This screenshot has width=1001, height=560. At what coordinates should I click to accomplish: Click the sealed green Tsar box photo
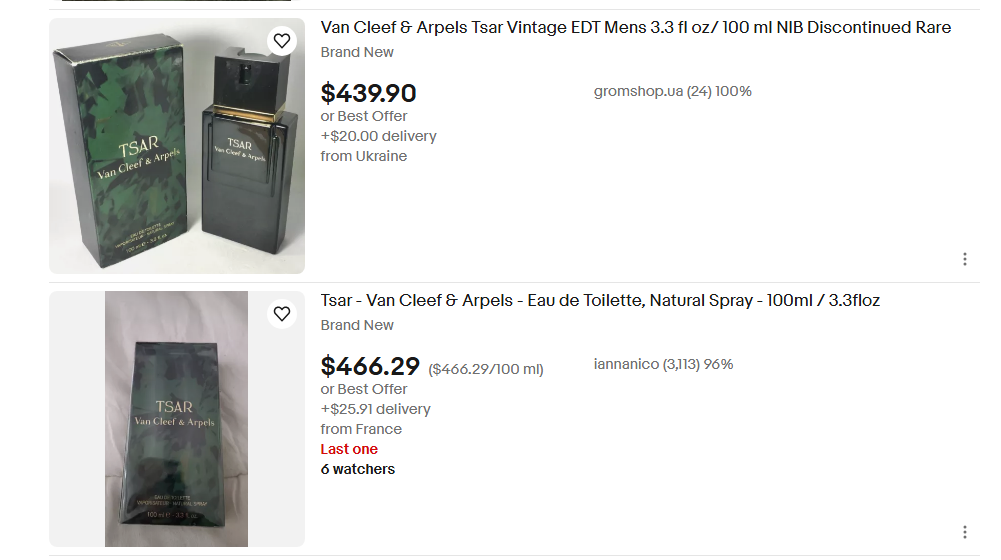coord(176,419)
